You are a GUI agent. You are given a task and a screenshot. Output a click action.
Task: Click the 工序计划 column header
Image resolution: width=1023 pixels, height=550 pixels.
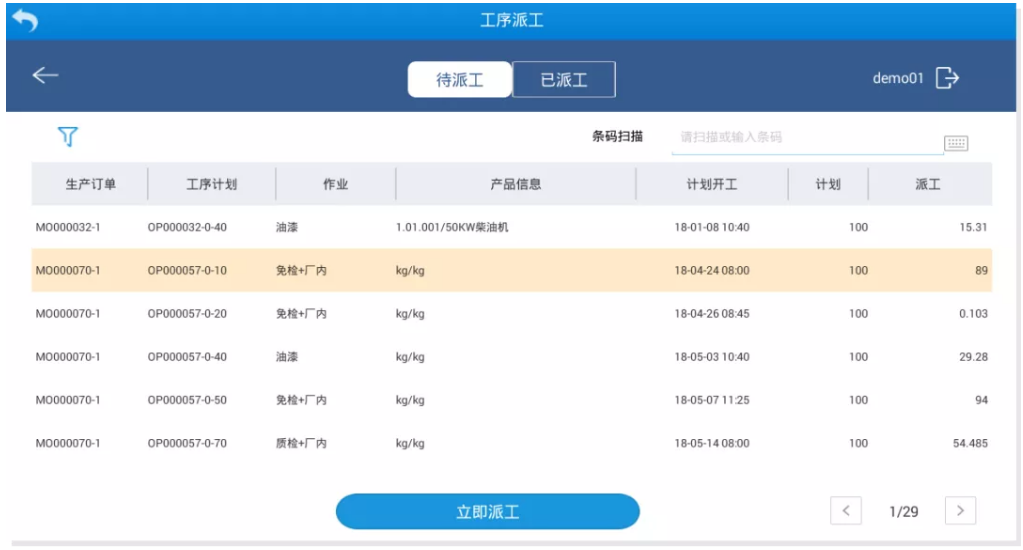[x=212, y=184]
